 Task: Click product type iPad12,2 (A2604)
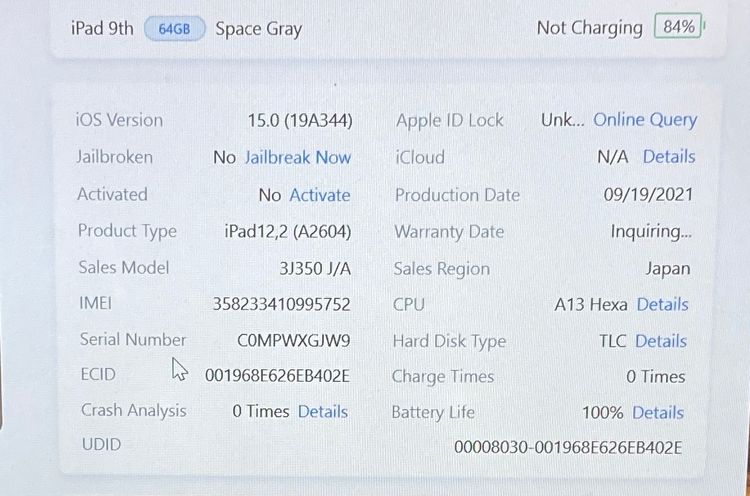pos(288,232)
